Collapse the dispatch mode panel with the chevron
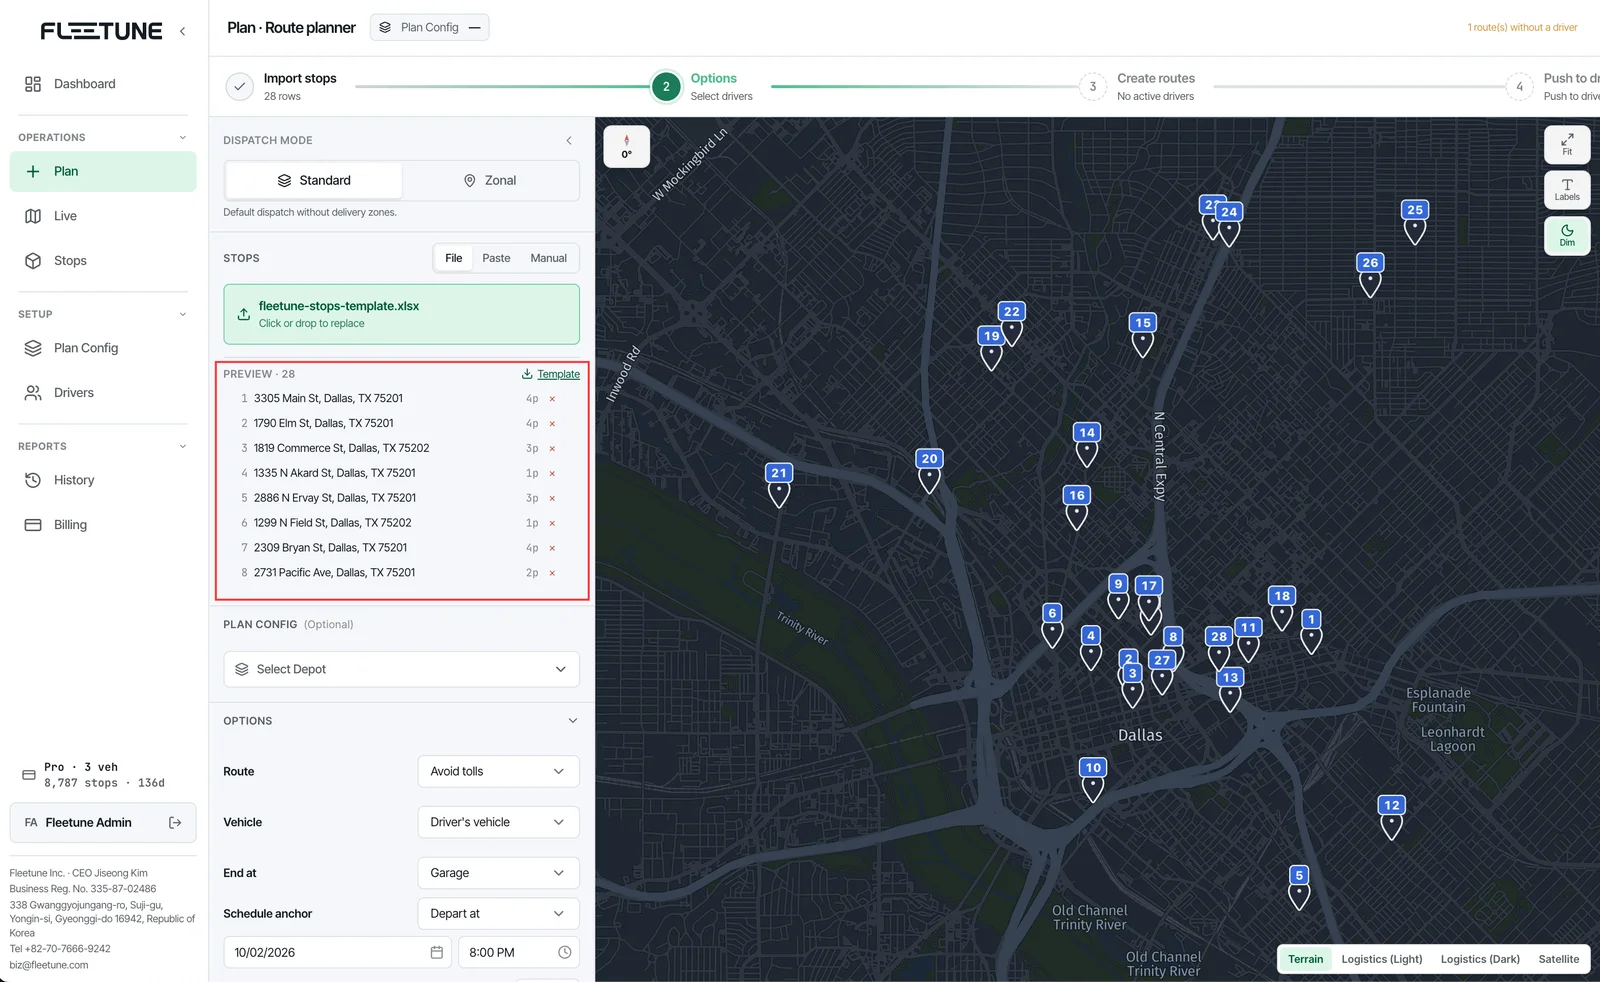 tap(569, 141)
